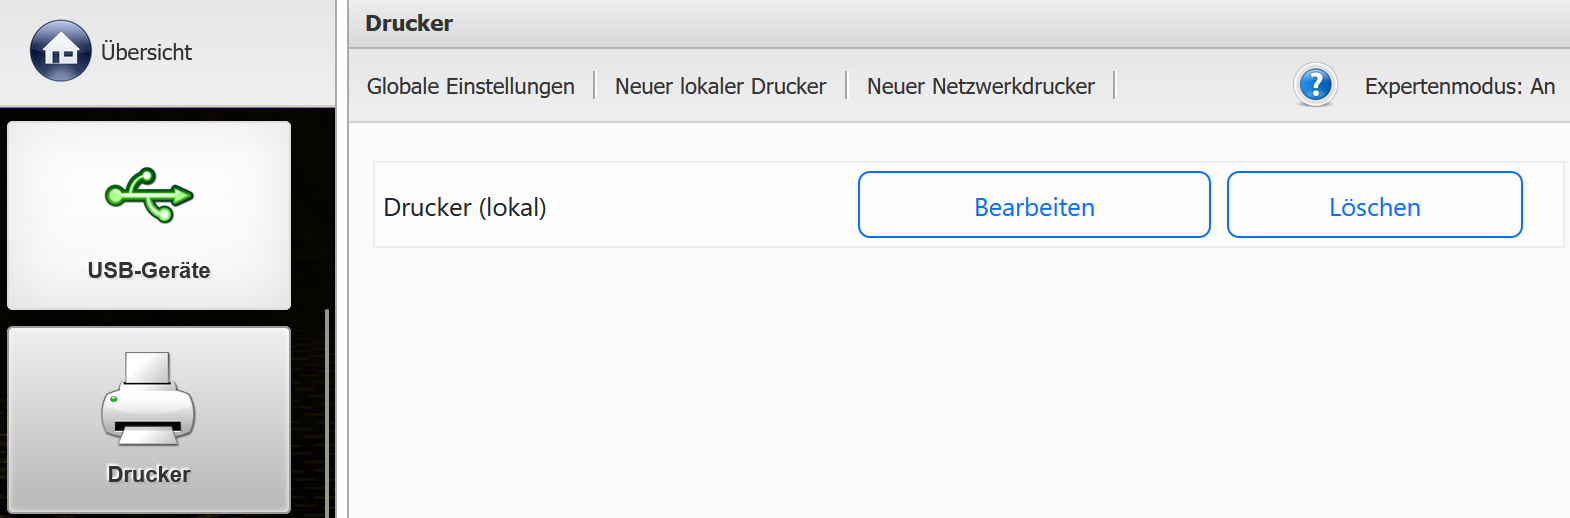This screenshot has width=1570, height=518.
Task: Click separator after Neuer Netzwerkdrucker
Action: coord(1114,86)
